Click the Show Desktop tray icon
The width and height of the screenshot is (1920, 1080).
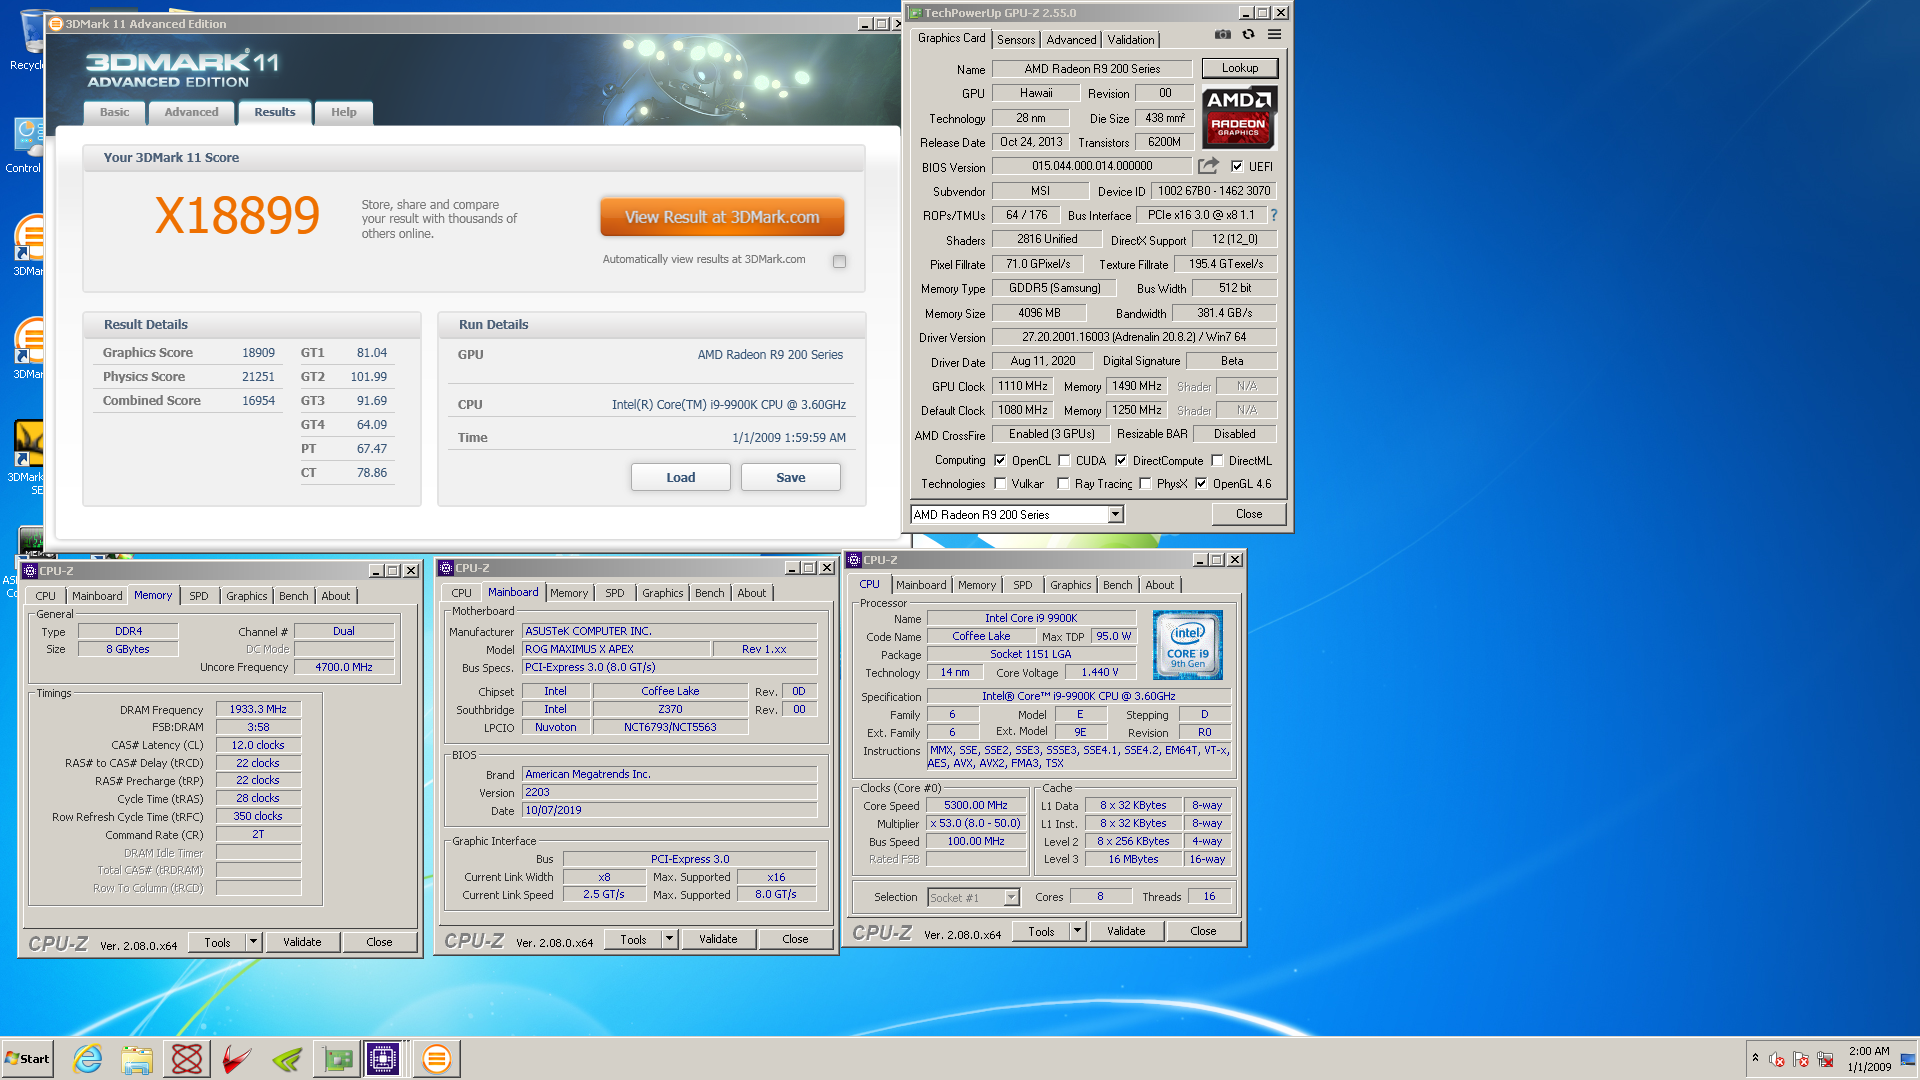[1908, 1059]
